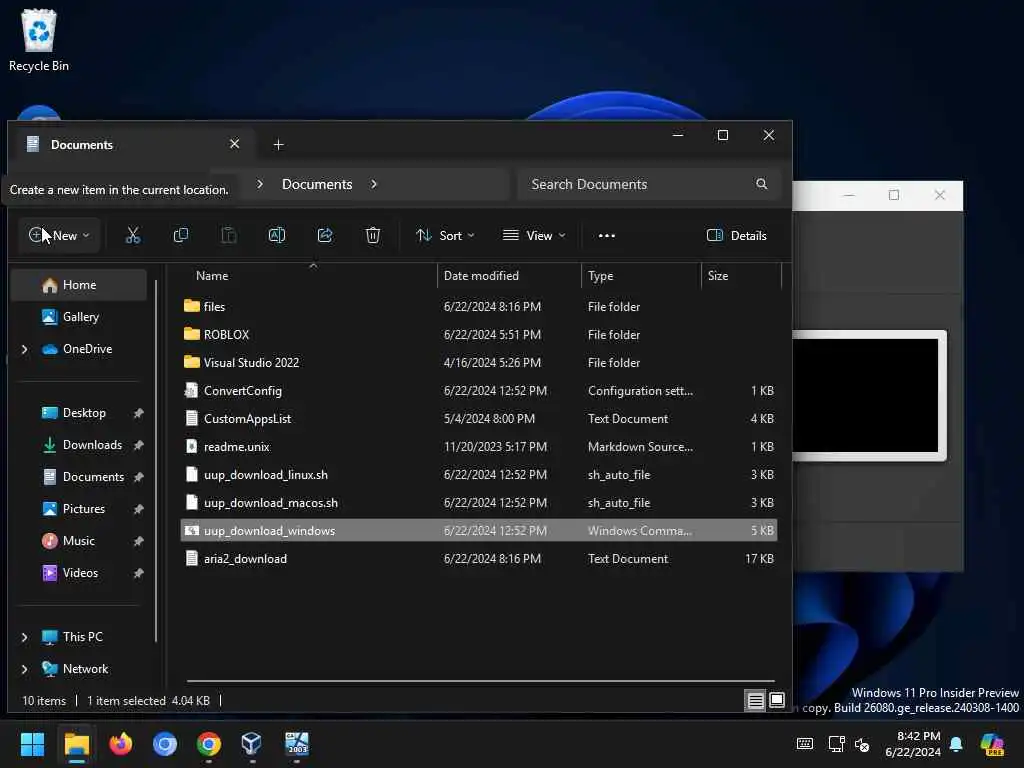Open the See more three-dots menu
The width and height of the screenshot is (1024, 768).
[607, 236]
